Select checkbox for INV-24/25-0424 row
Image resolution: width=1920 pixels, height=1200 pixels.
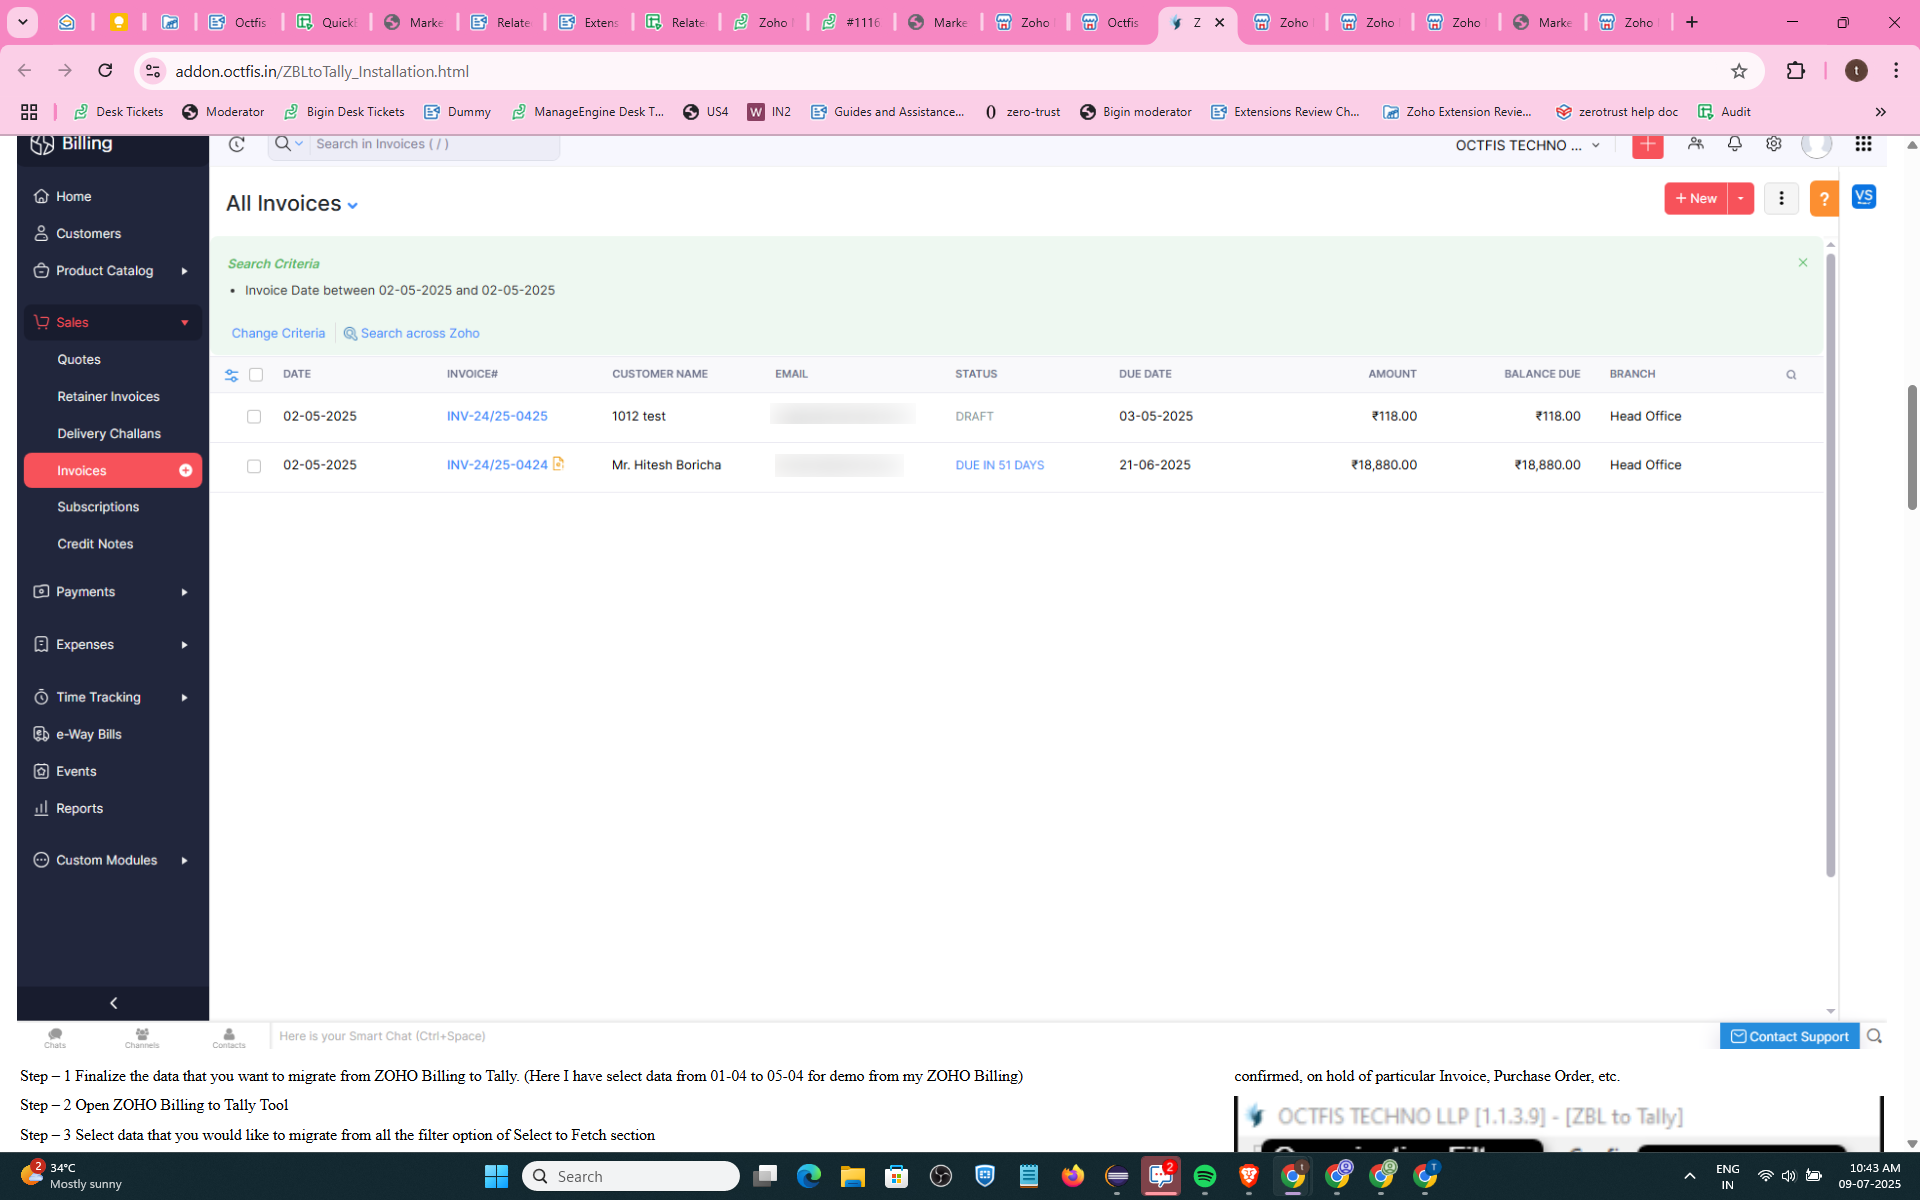pyautogui.click(x=254, y=466)
